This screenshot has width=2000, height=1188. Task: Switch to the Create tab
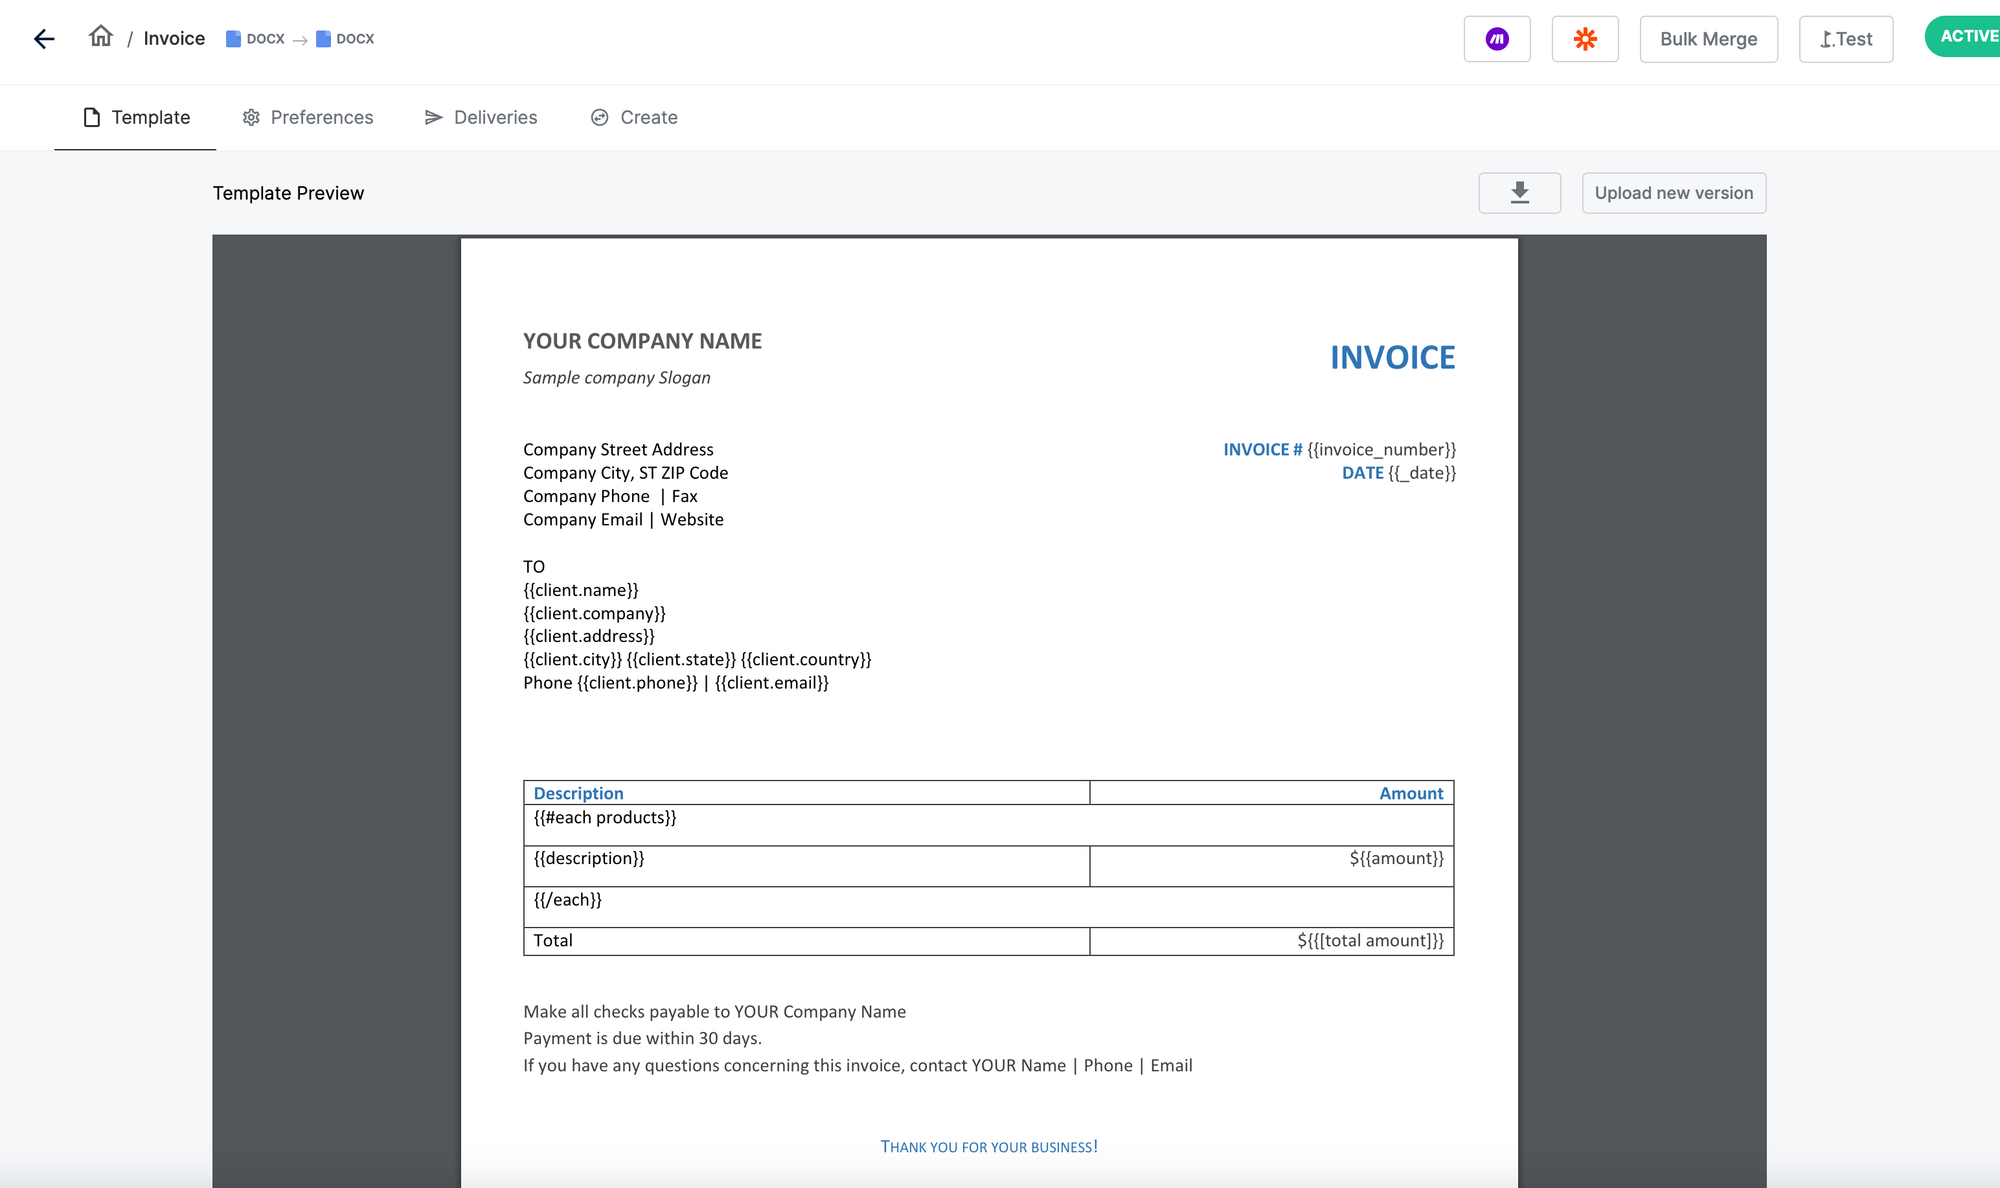(648, 117)
